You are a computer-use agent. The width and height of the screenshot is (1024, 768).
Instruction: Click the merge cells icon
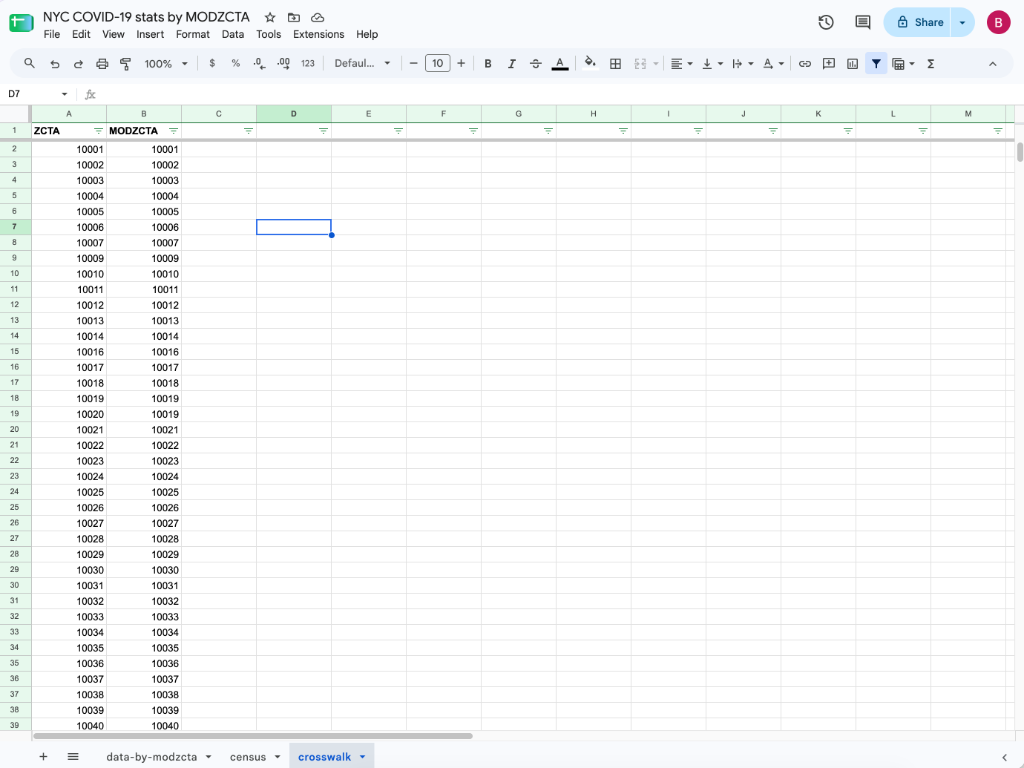pos(640,63)
